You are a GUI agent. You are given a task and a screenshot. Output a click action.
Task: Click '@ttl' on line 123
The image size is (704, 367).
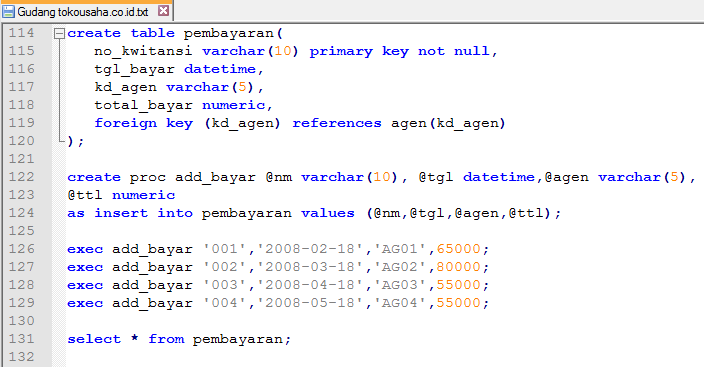coord(85,195)
